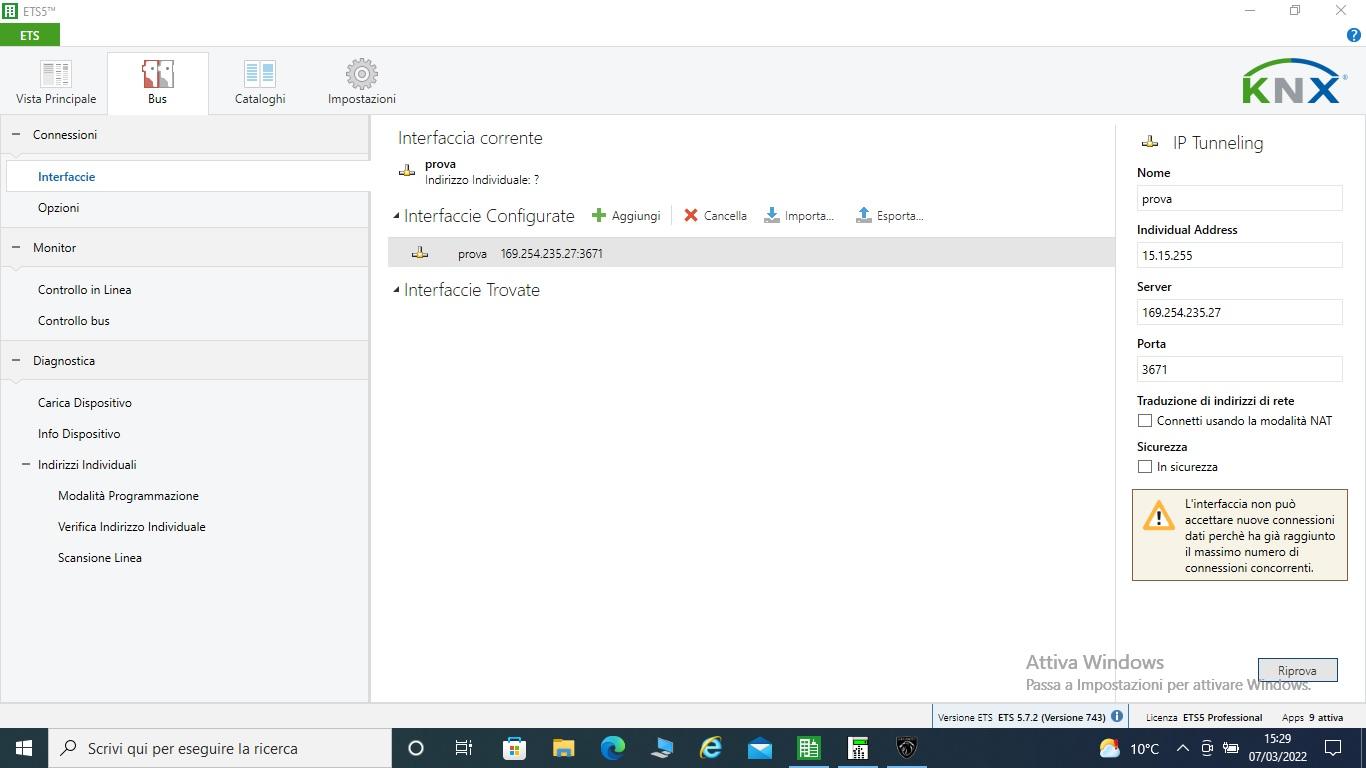Open the Vista Principale tab
The height and width of the screenshot is (768, 1366).
(56, 83)
